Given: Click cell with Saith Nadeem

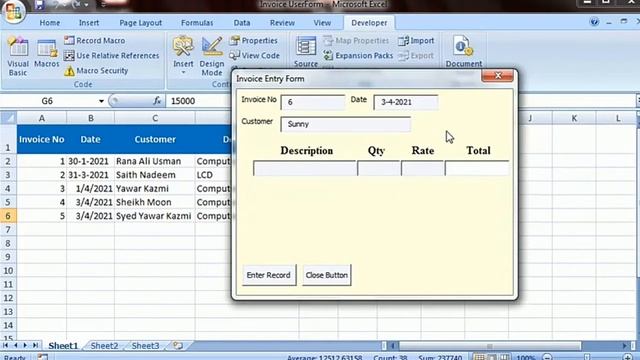Looking at the screenshot, I should (155, 175).
